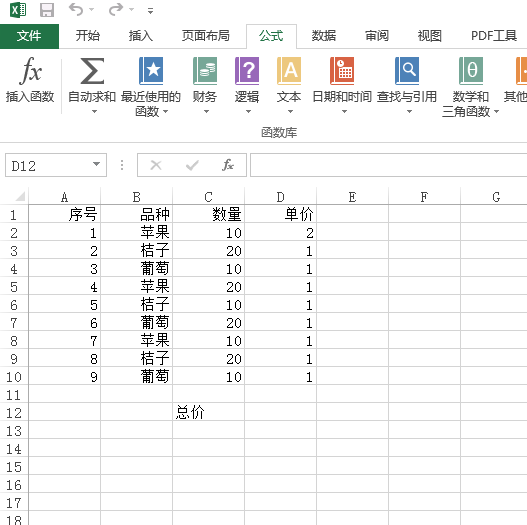Cancel entry with the formula bar X

click(x=156, y=165)
